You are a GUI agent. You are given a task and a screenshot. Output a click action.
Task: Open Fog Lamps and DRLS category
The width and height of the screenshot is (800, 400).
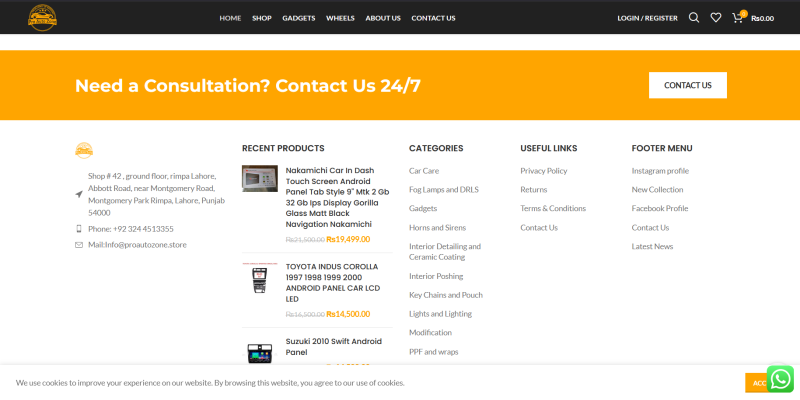(x=443, y=190)
